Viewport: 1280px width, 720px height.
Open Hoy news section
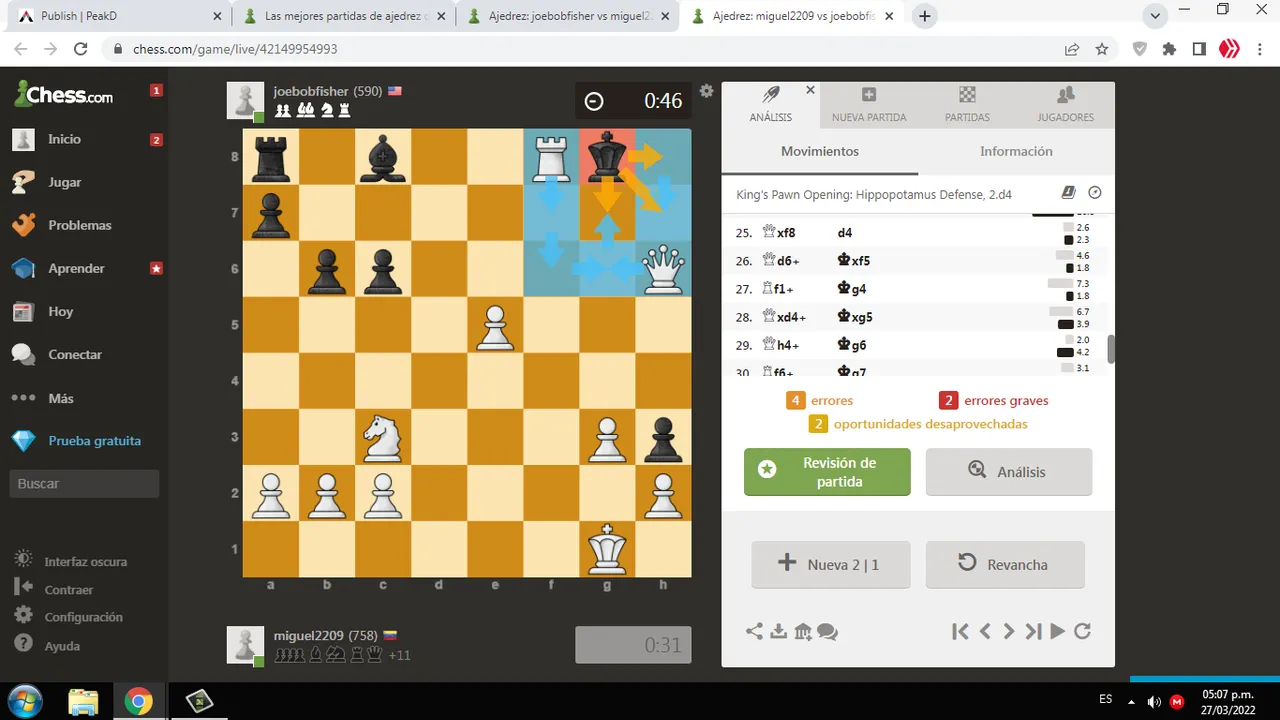(60, 311)
